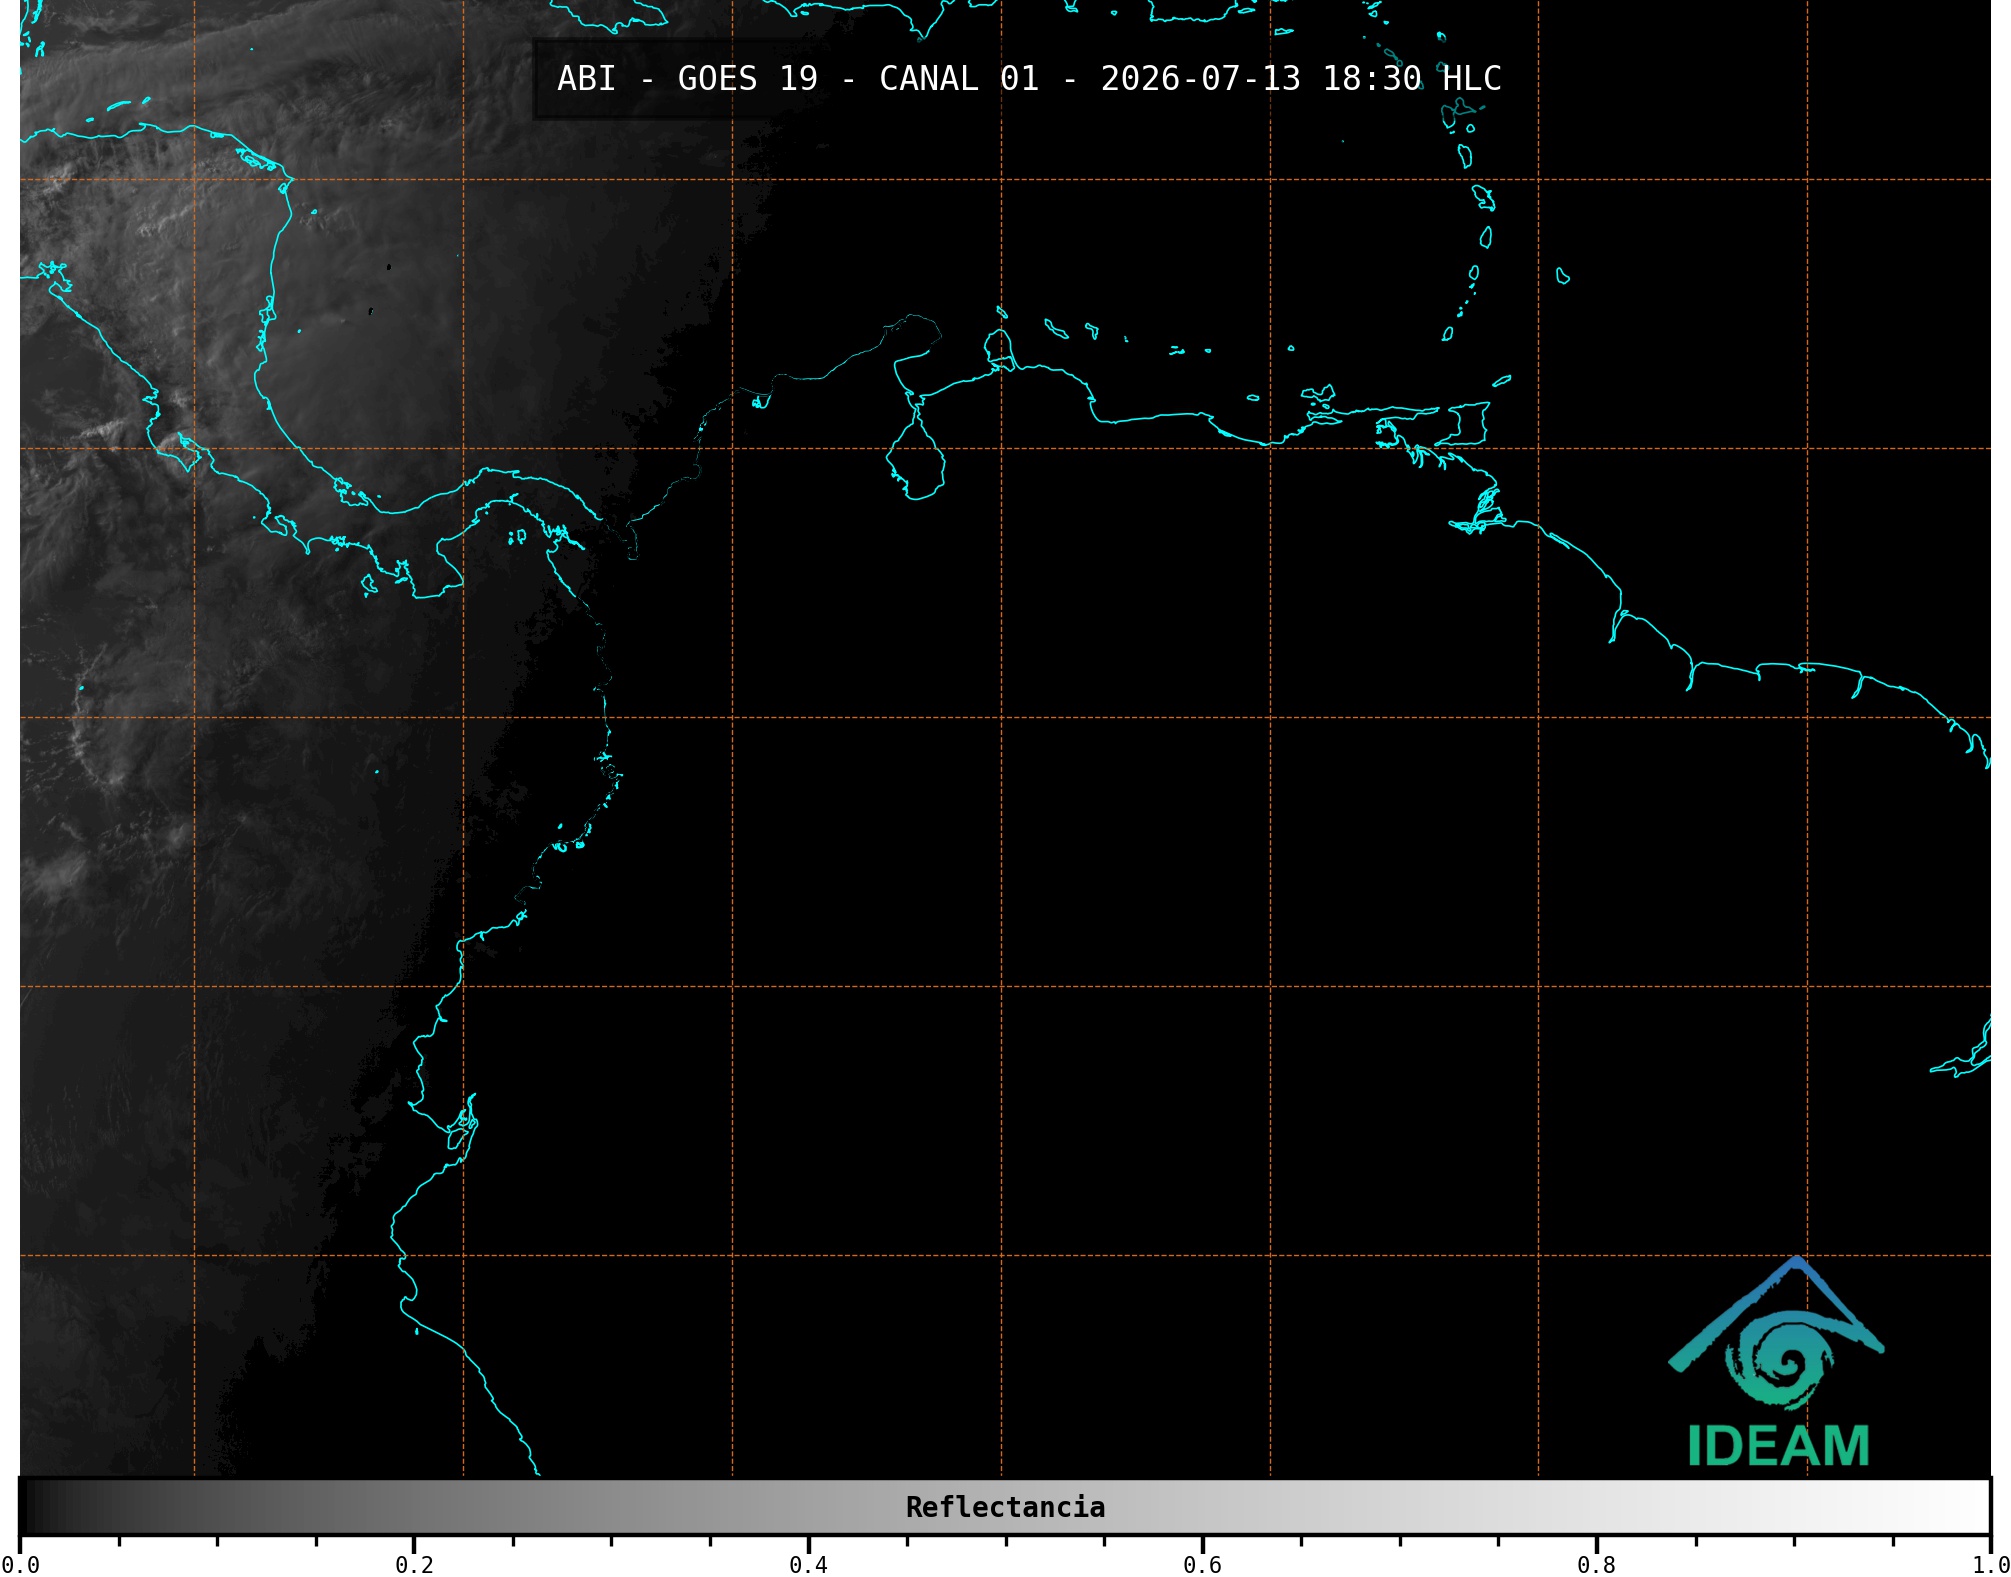Click the 0.8 colorbar tick label

click(1596, 1564)
